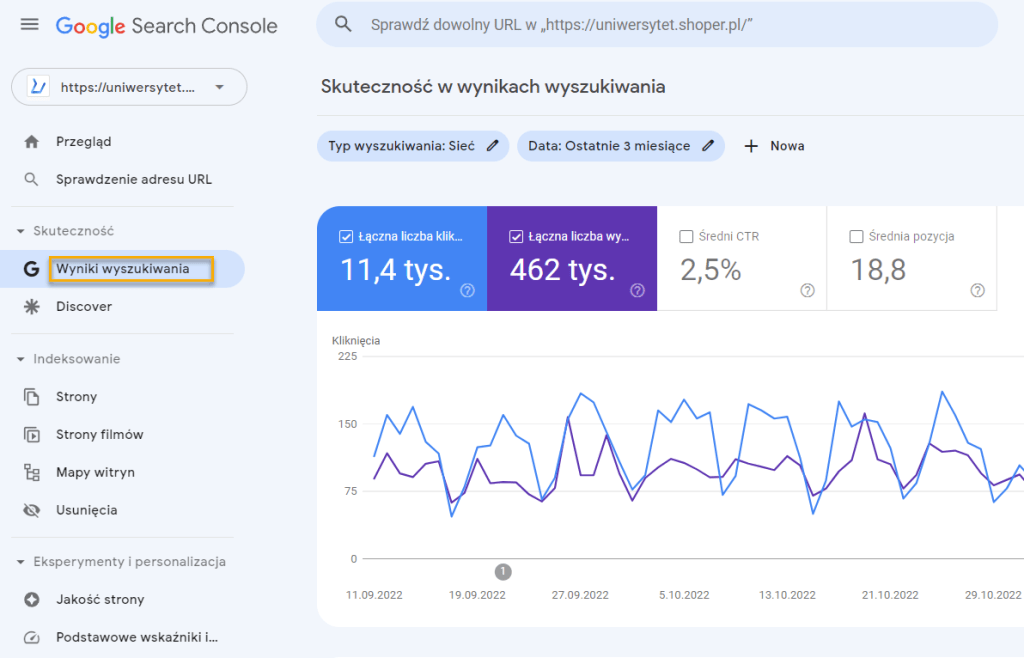The width and height of the screenshot is (1024, 658).
Task: Click the search magnifier icon in URL bar
Action: click(x=343, y=25)
